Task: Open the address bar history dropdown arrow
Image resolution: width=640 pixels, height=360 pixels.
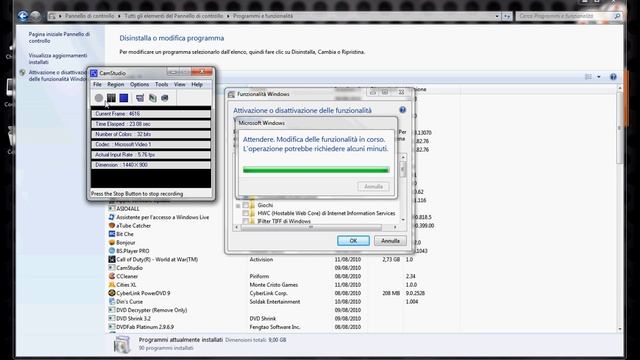Action: 497,16
